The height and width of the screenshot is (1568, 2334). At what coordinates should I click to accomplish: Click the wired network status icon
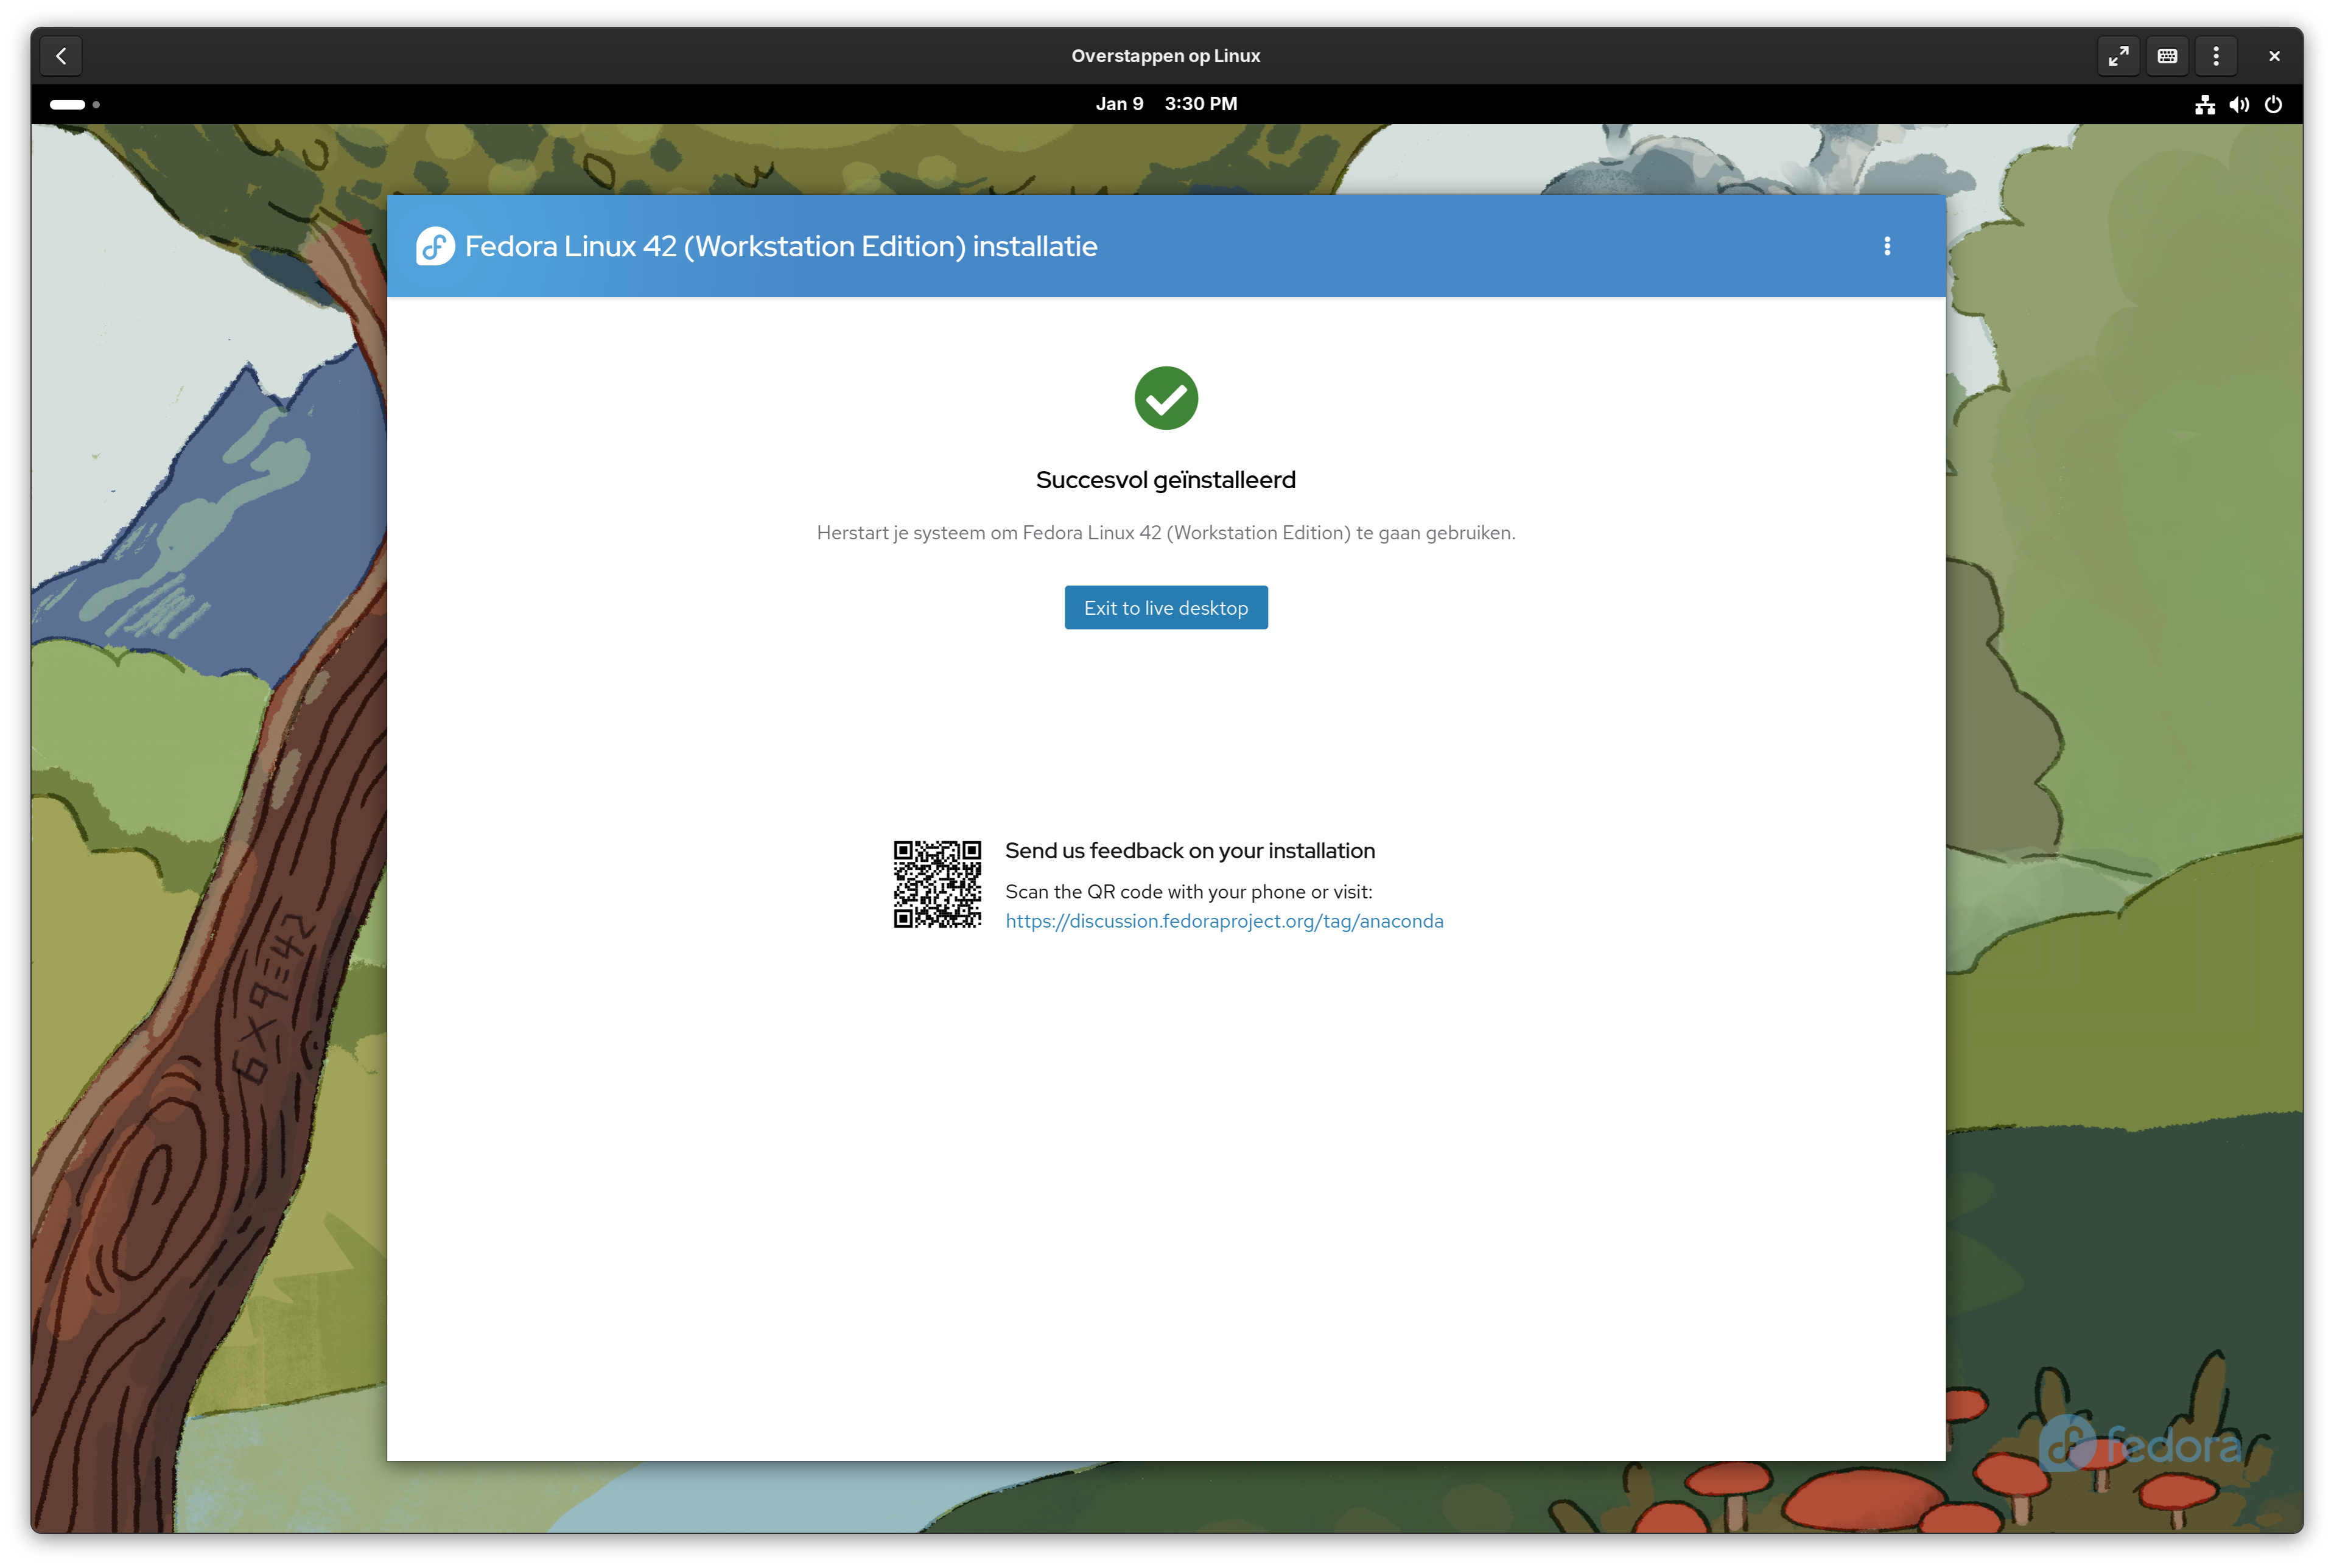pos(2204,104)
